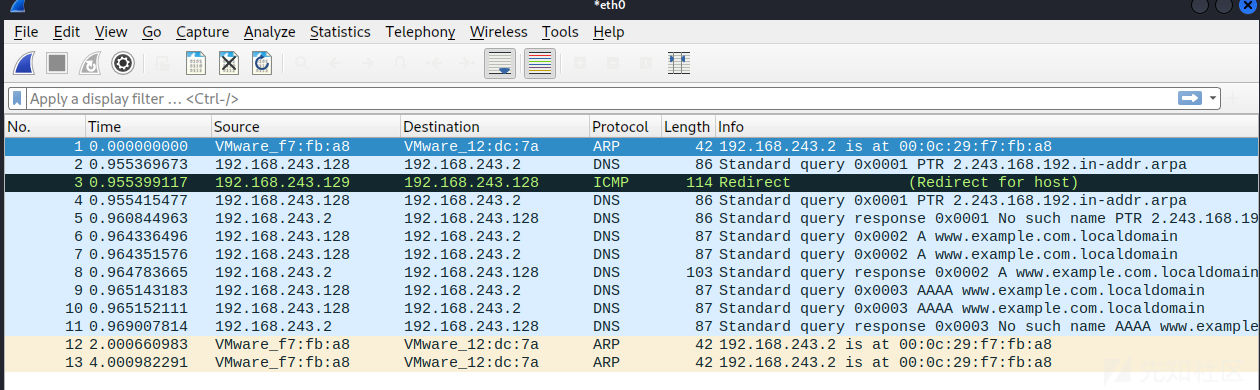Sort packets by the No. column header

click(x=44, y=127)
